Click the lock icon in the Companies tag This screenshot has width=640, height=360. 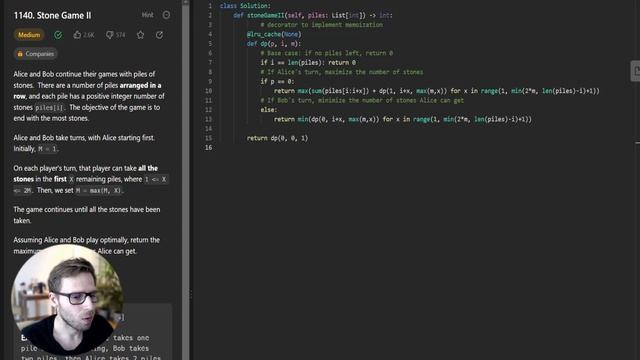pyautogui.click(x=20, y=54)
